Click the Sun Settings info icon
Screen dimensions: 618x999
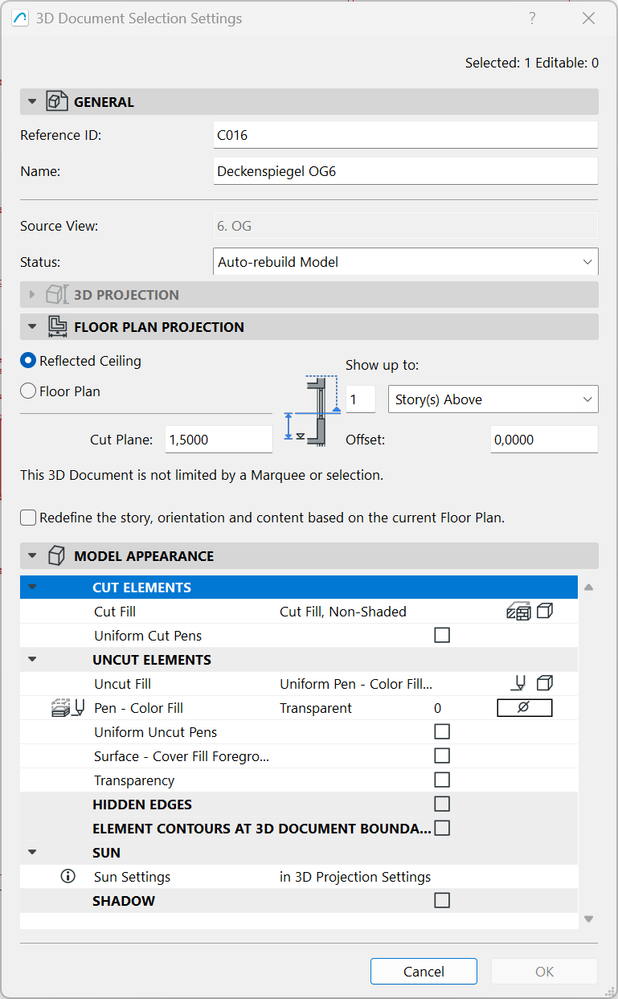[68, 877]
